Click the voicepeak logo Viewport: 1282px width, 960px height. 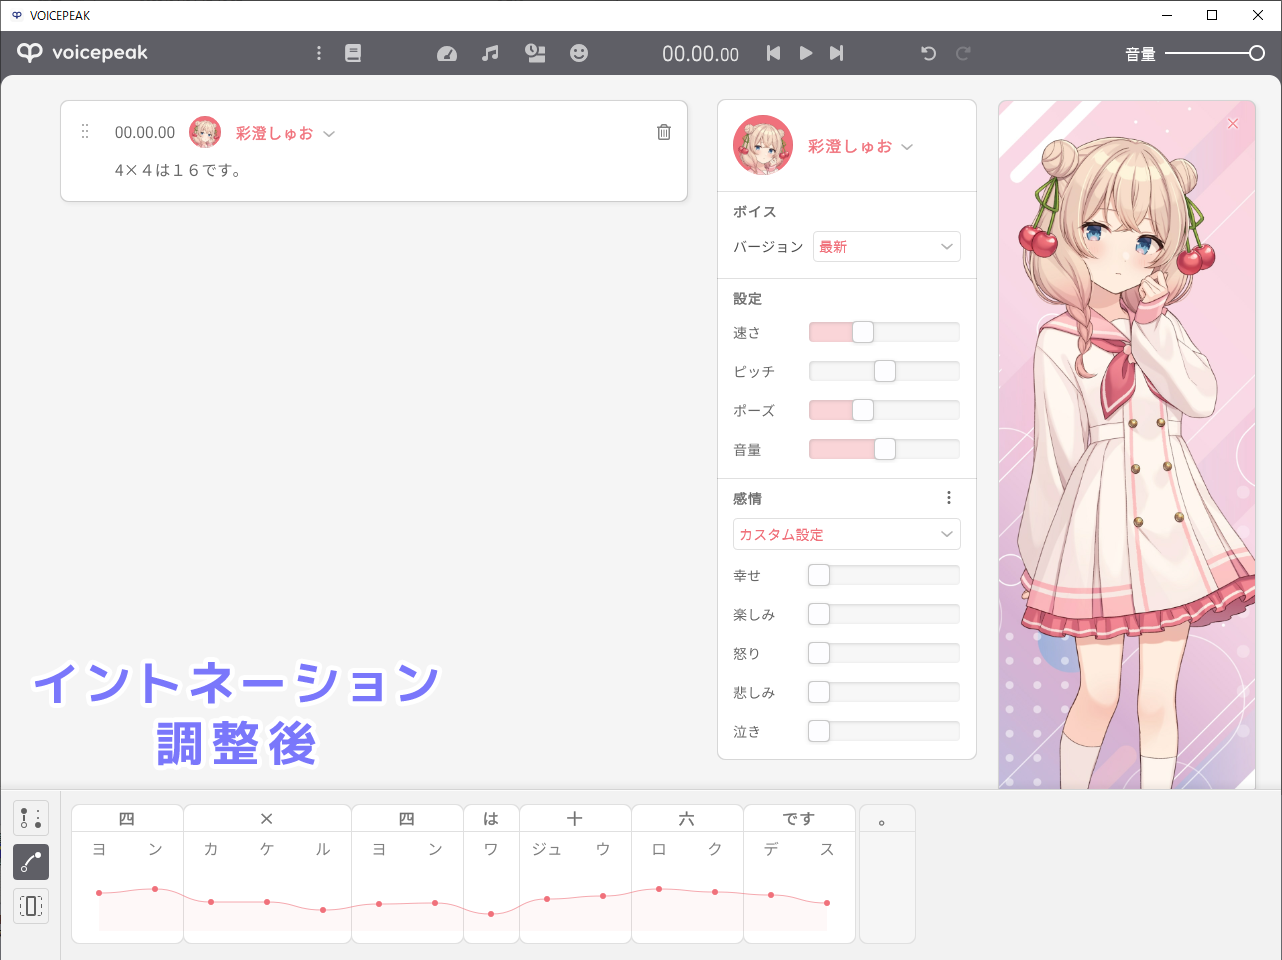click(x=82, y=53)
